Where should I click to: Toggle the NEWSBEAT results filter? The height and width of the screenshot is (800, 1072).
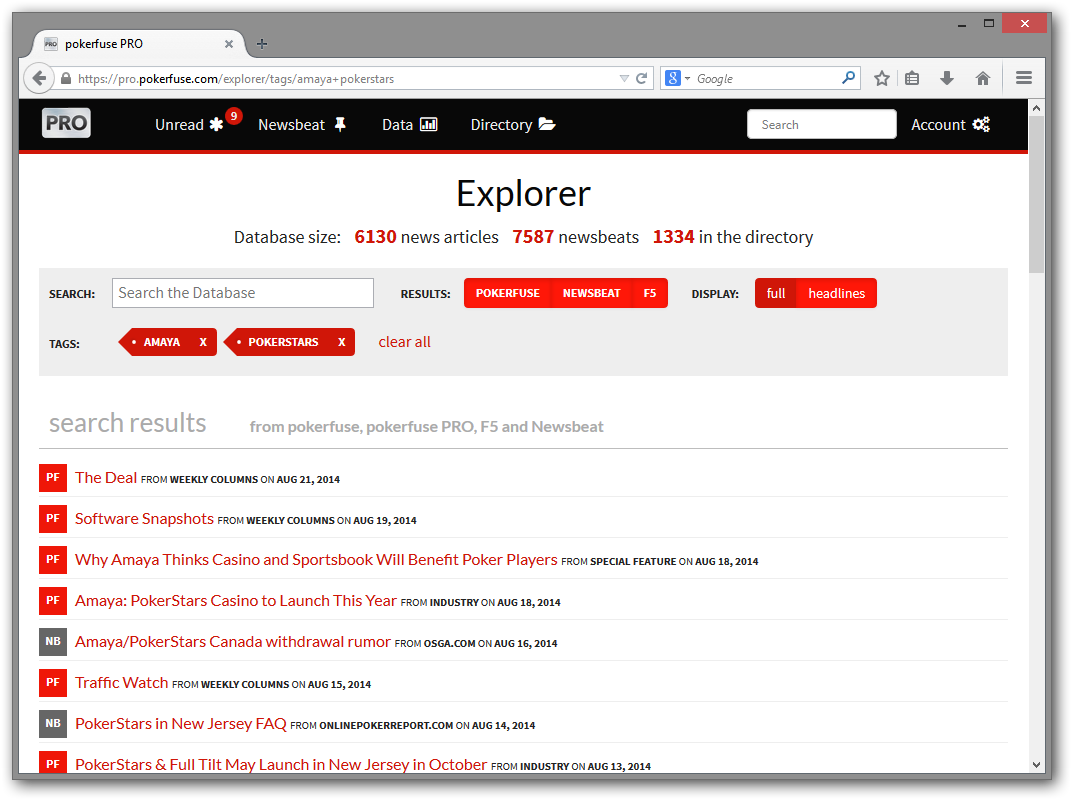pos(591,293)
